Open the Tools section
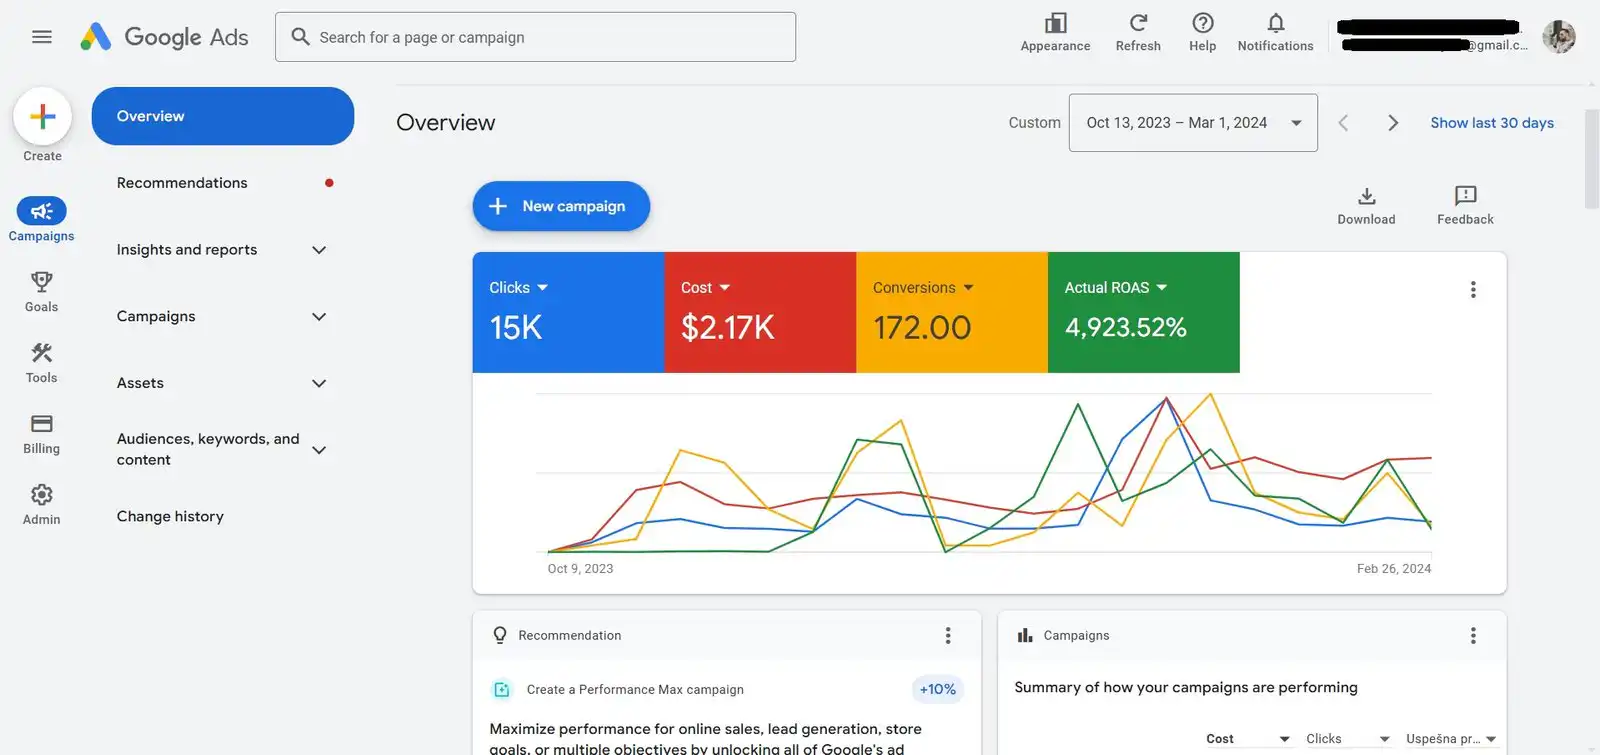This screenshot has width=1600, height=755. click(41, 362)
